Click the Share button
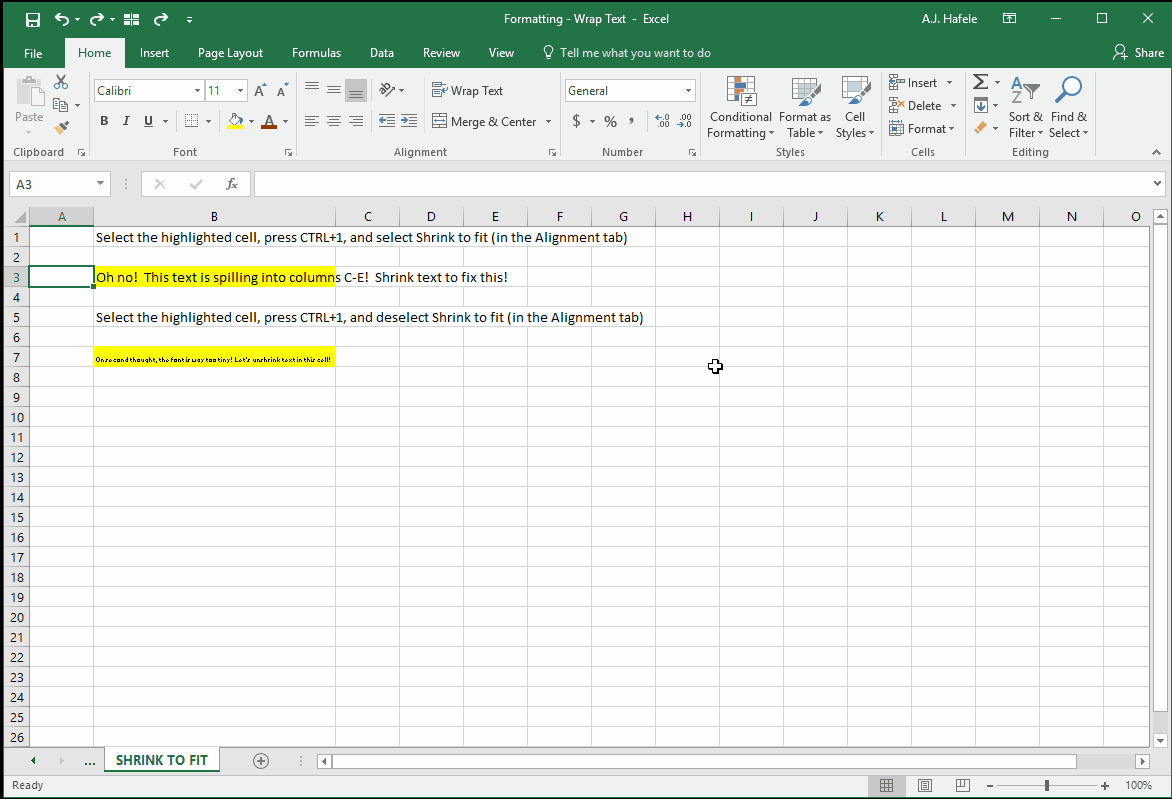The image size is (1172, 799). (1138, 52)
